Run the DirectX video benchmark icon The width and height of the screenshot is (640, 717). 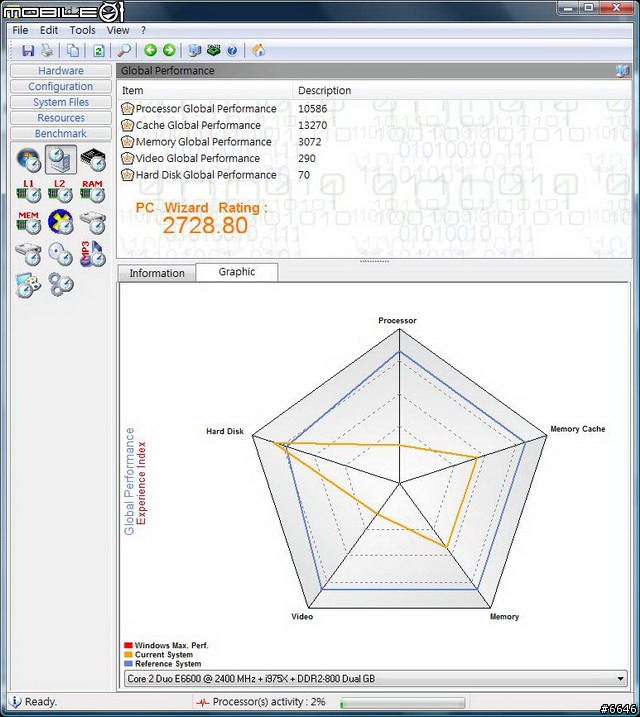pyautogui.click(x=60, y=222)
